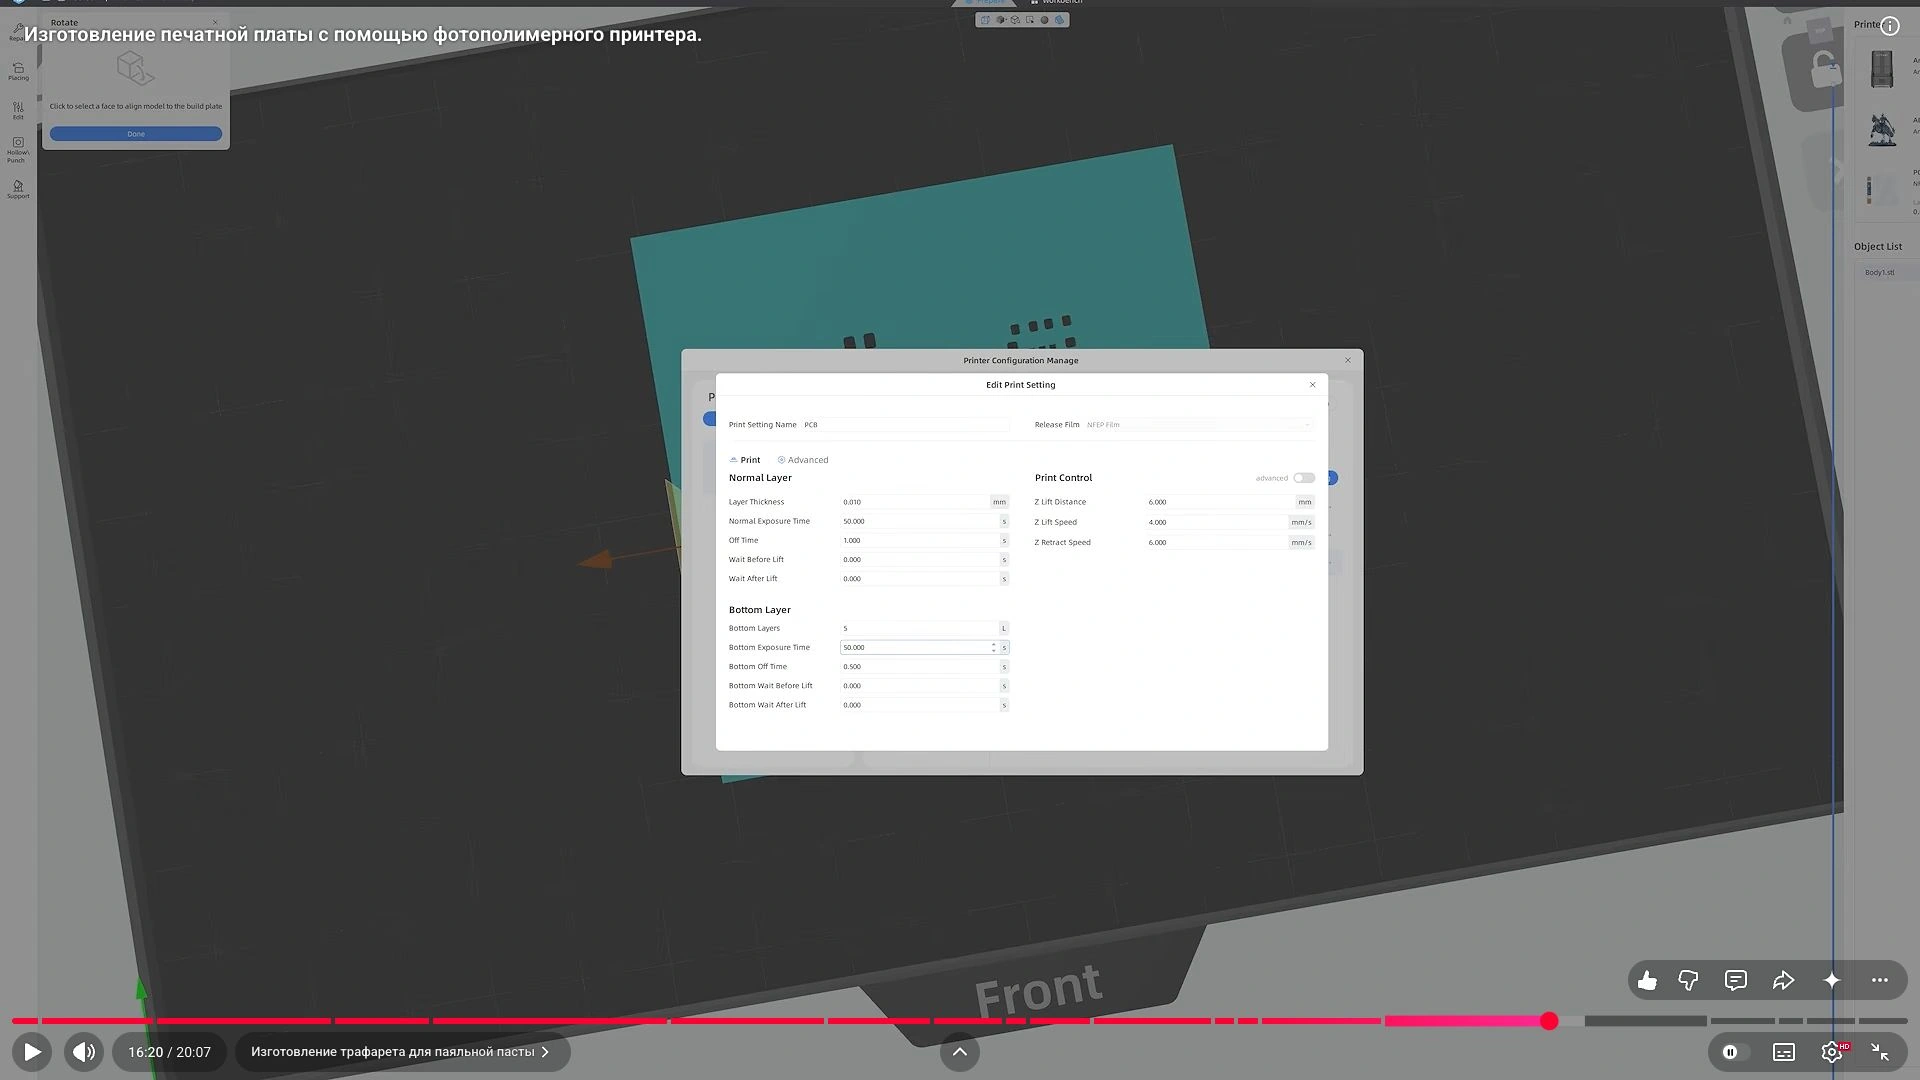This screenshot has height=1080, width=1920.
Task: Open more actions three-dot menu
Action: [1880, 981]
